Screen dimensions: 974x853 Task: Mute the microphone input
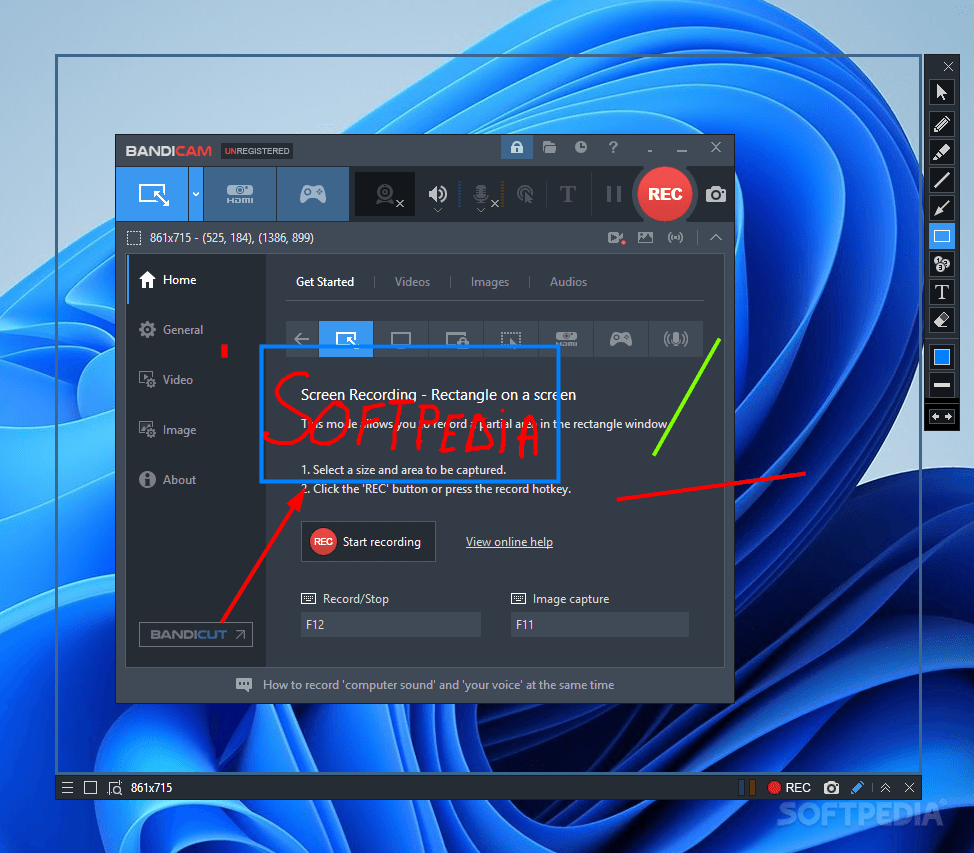480,194
